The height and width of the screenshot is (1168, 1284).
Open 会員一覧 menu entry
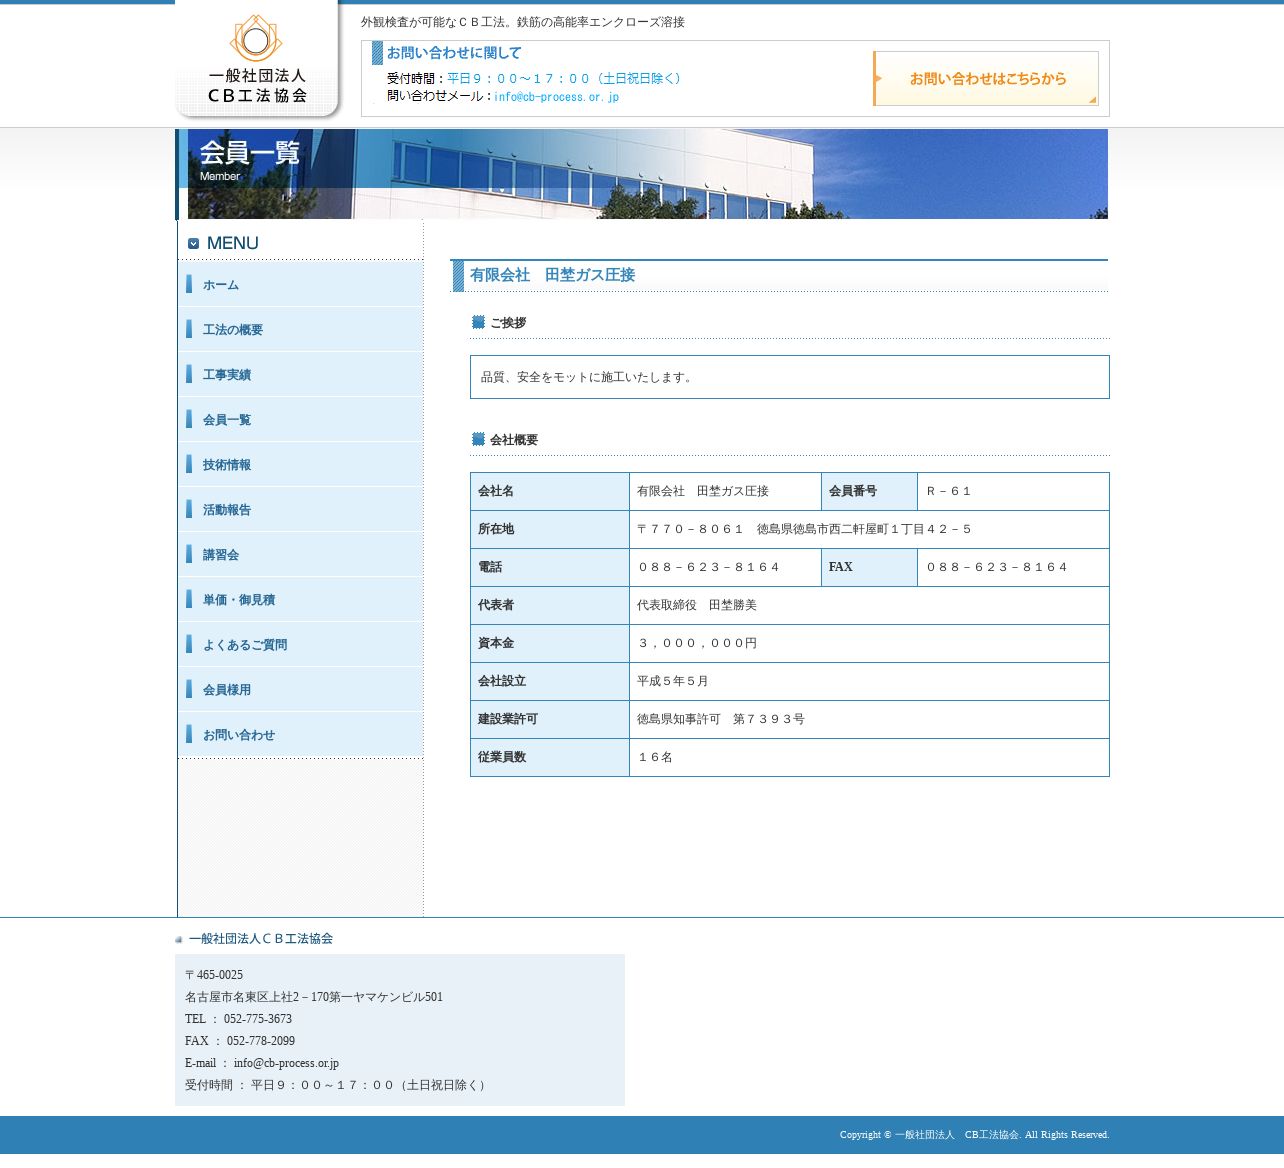tap(300, 420)
